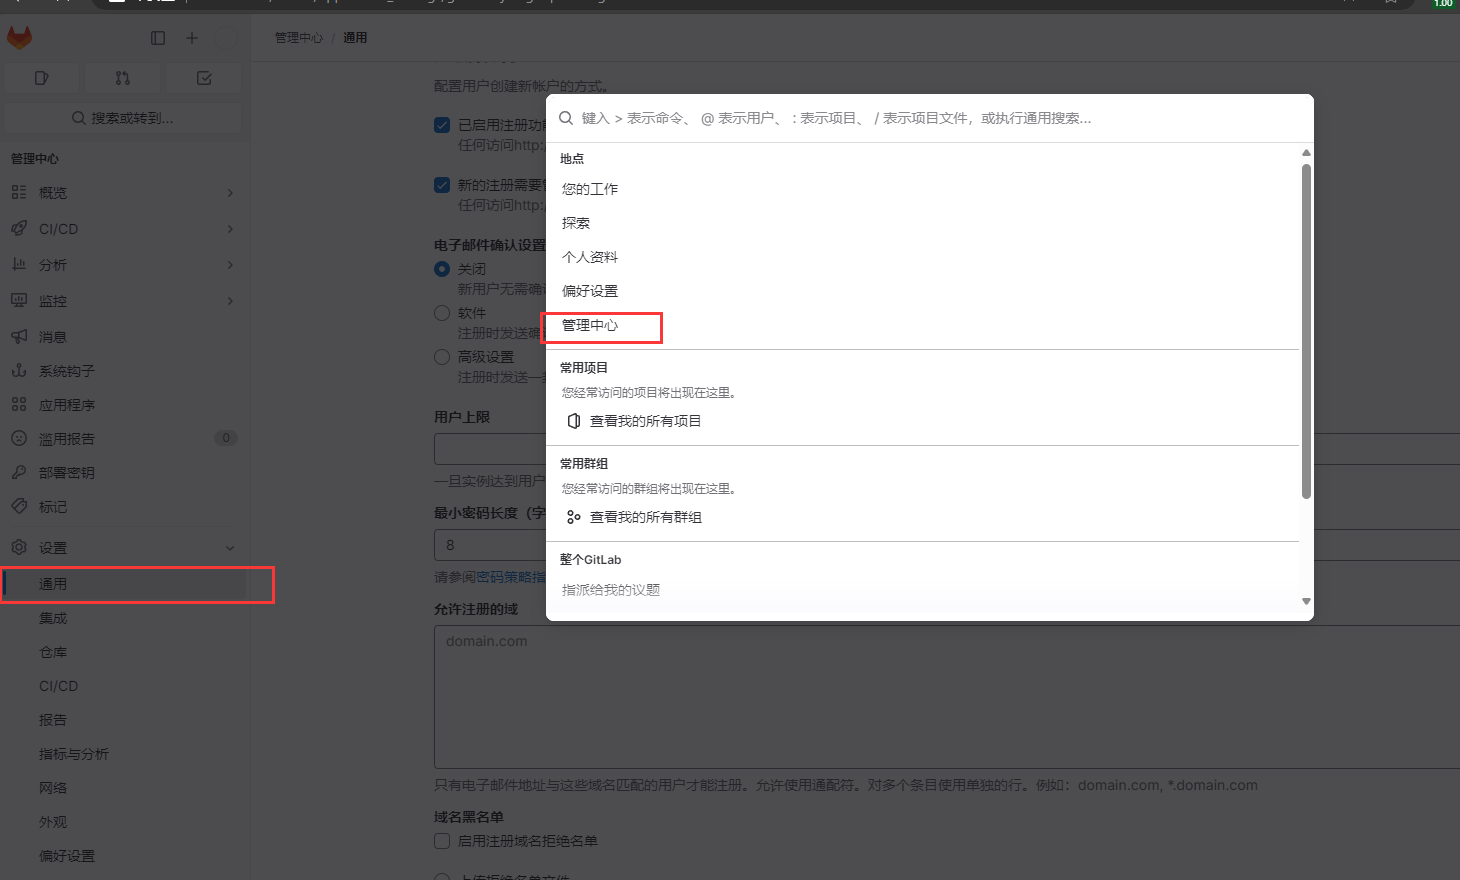Viewport: 1460px width, 880px height.
Task: Click the plus create-new icon
Action: 192,38
